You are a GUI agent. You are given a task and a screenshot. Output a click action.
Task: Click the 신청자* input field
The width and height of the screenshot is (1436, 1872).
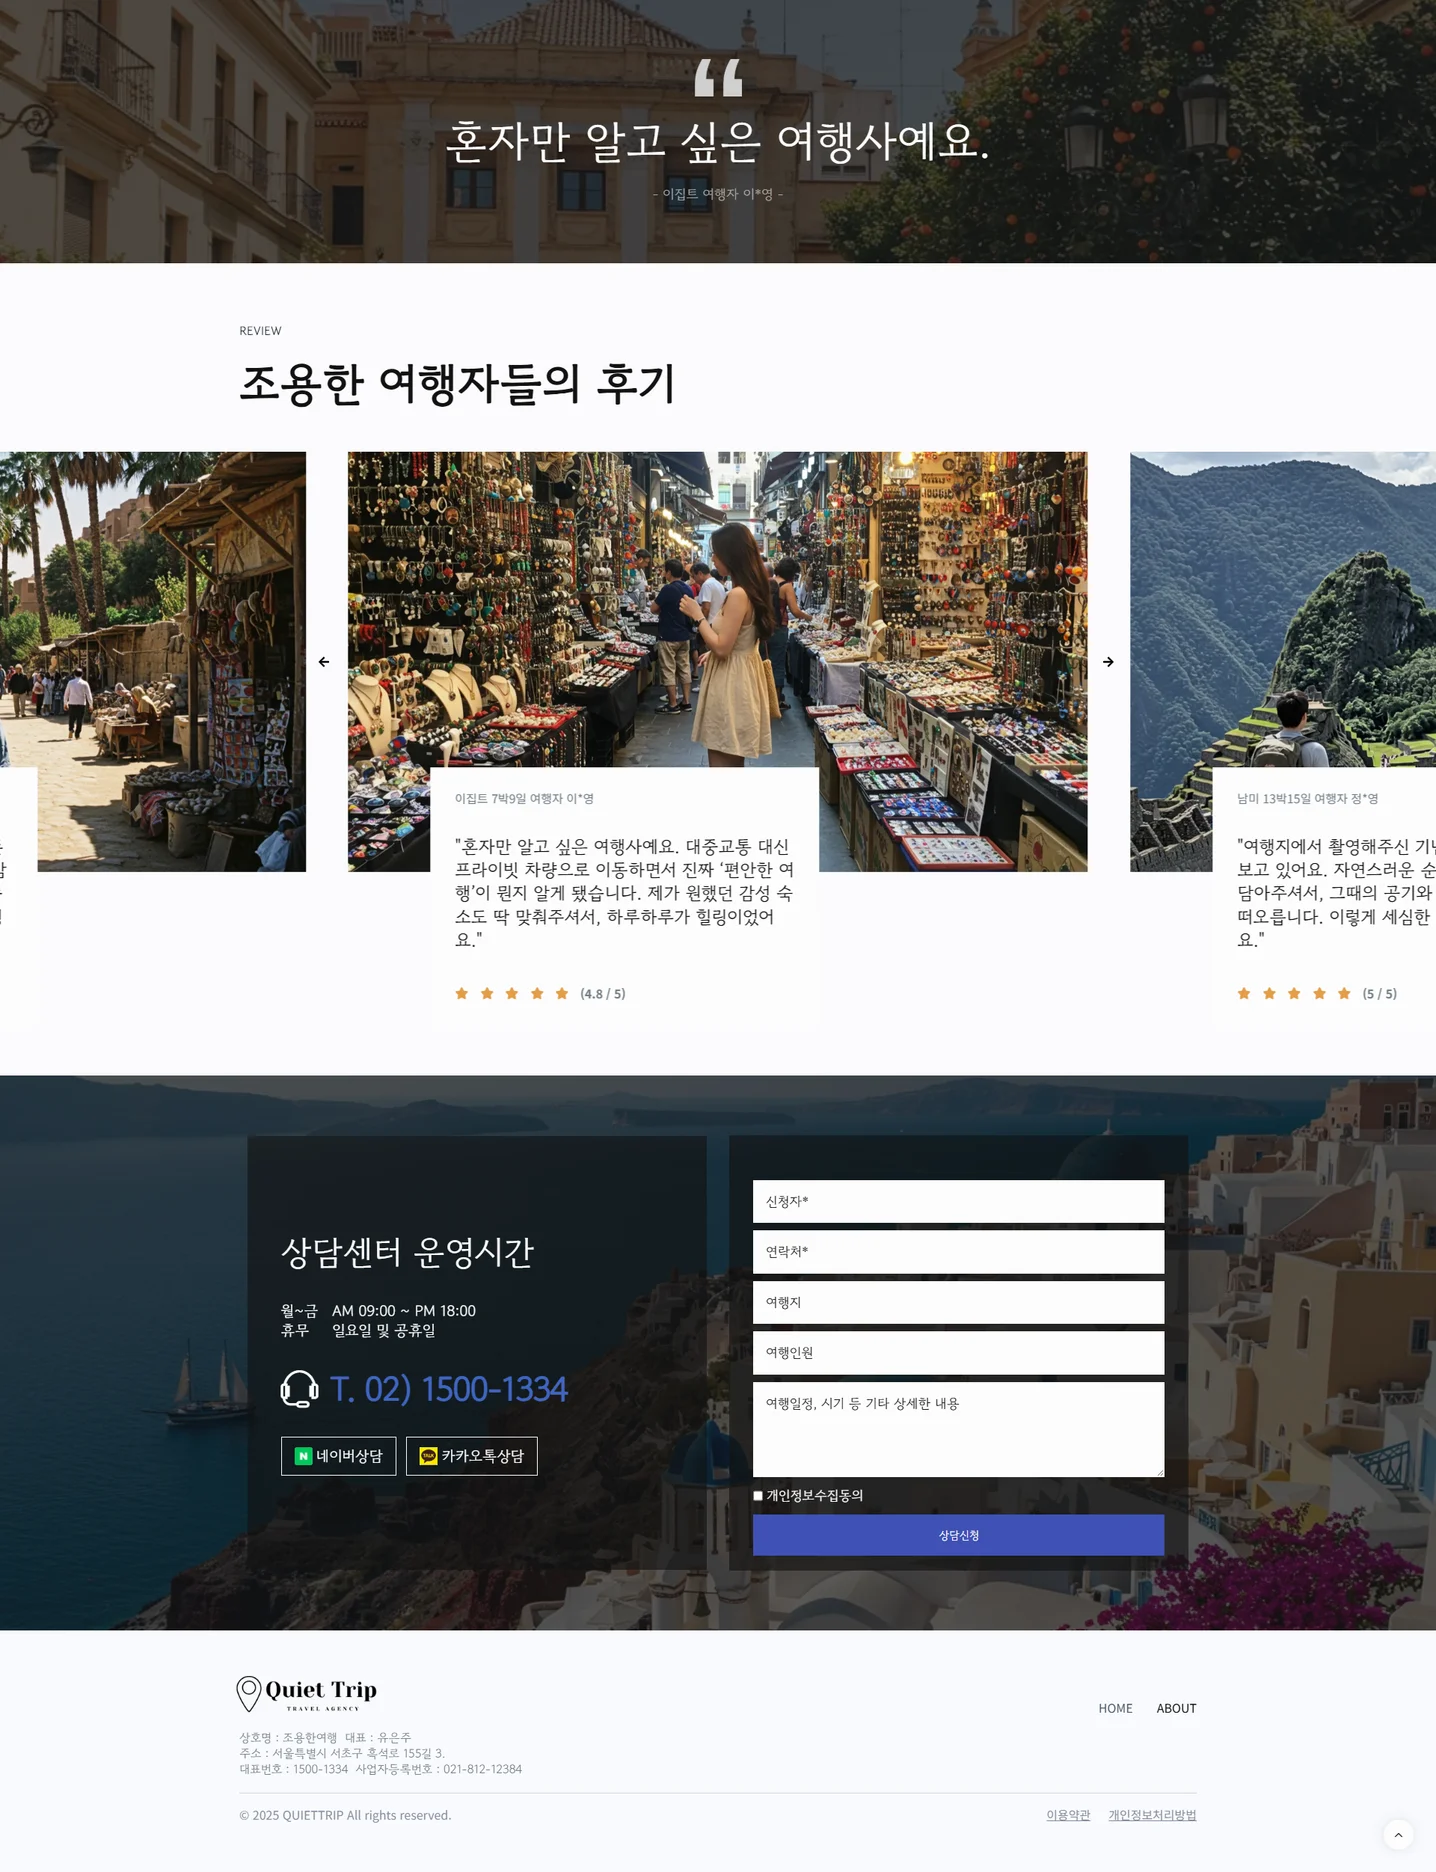(958, 1201)
